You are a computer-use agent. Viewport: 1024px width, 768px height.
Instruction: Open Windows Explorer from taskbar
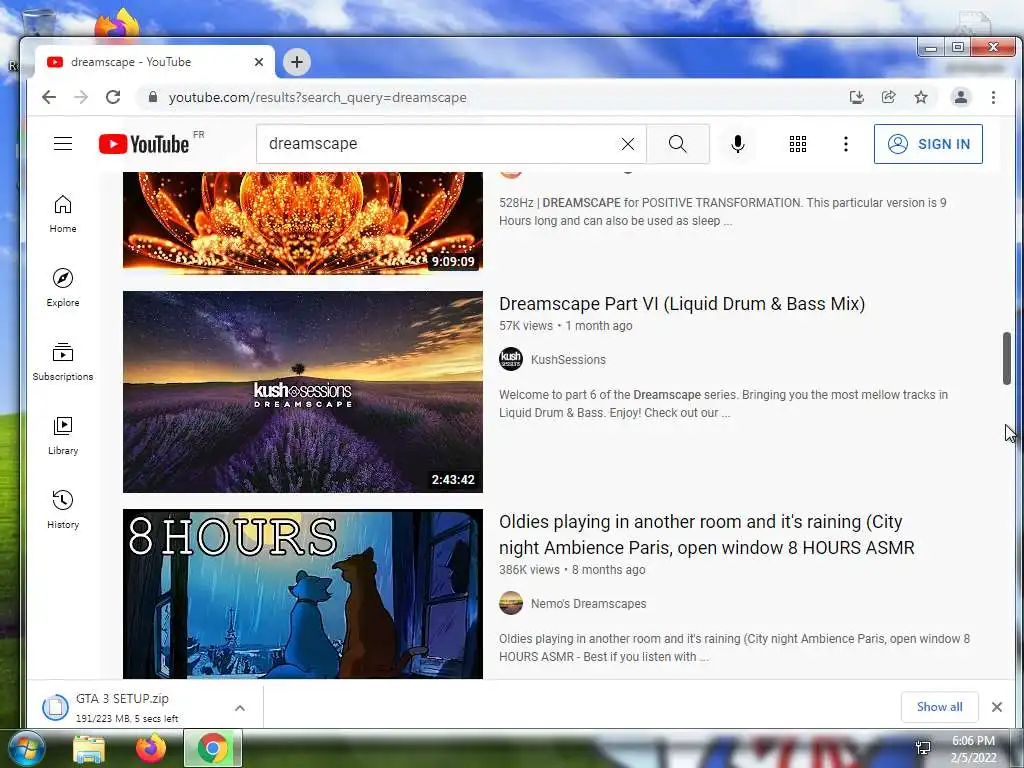coord(89,749)
